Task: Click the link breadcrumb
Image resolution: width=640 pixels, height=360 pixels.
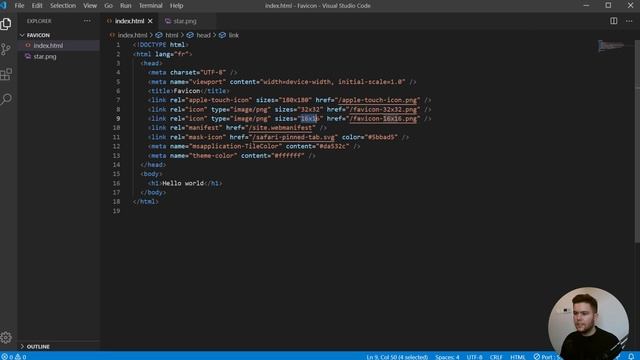Action: (x=233, y=36)
